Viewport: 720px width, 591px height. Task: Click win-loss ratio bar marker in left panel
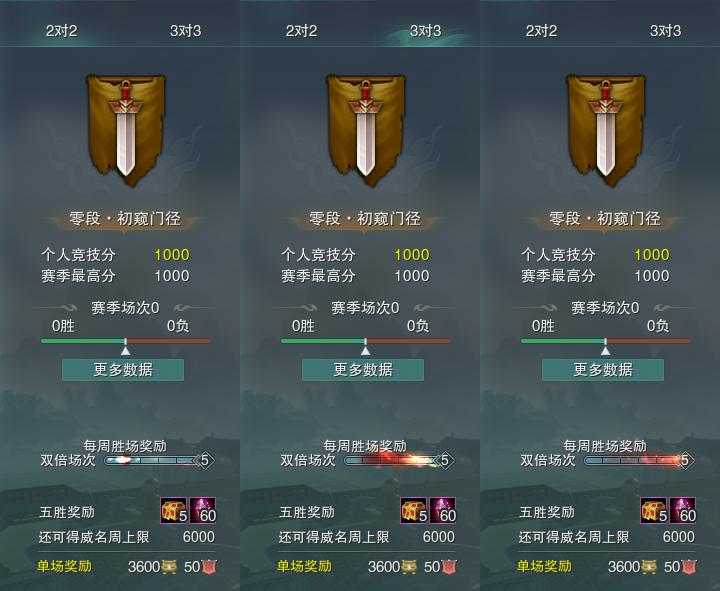(x=125, y=347)
